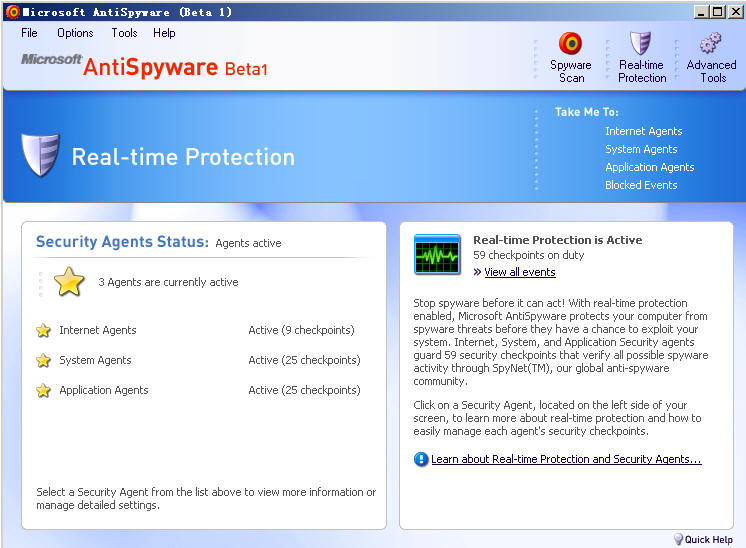The height and width of the screenshot is (548, 746).
Task: Go to Internet Agents under Take Me To
Action: pos(644,131)
